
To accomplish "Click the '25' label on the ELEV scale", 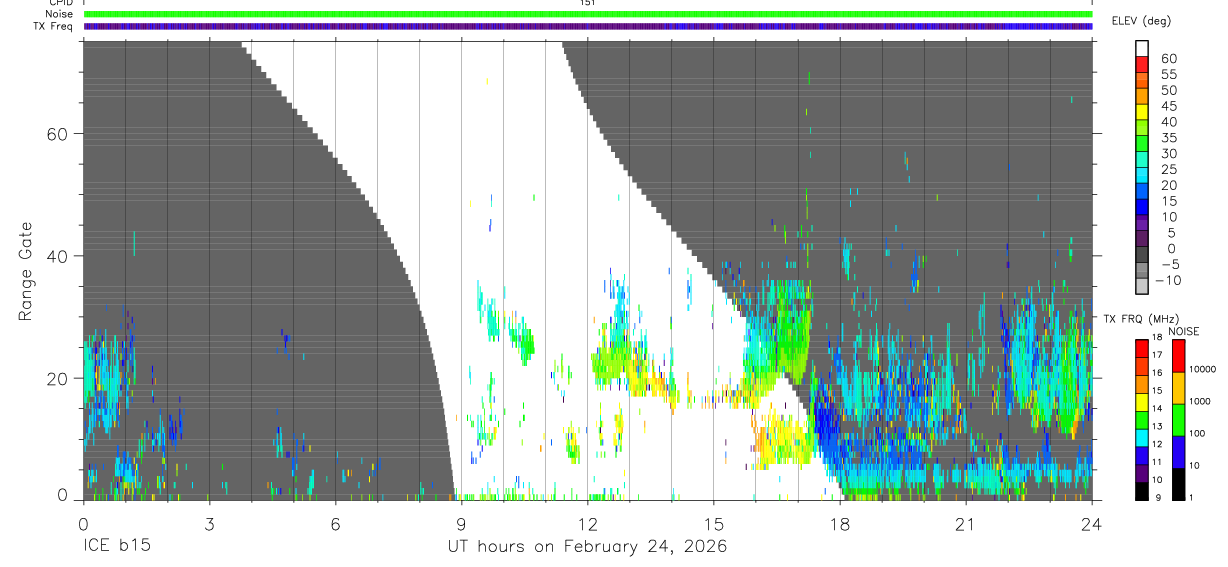I will pos(1168,170).
